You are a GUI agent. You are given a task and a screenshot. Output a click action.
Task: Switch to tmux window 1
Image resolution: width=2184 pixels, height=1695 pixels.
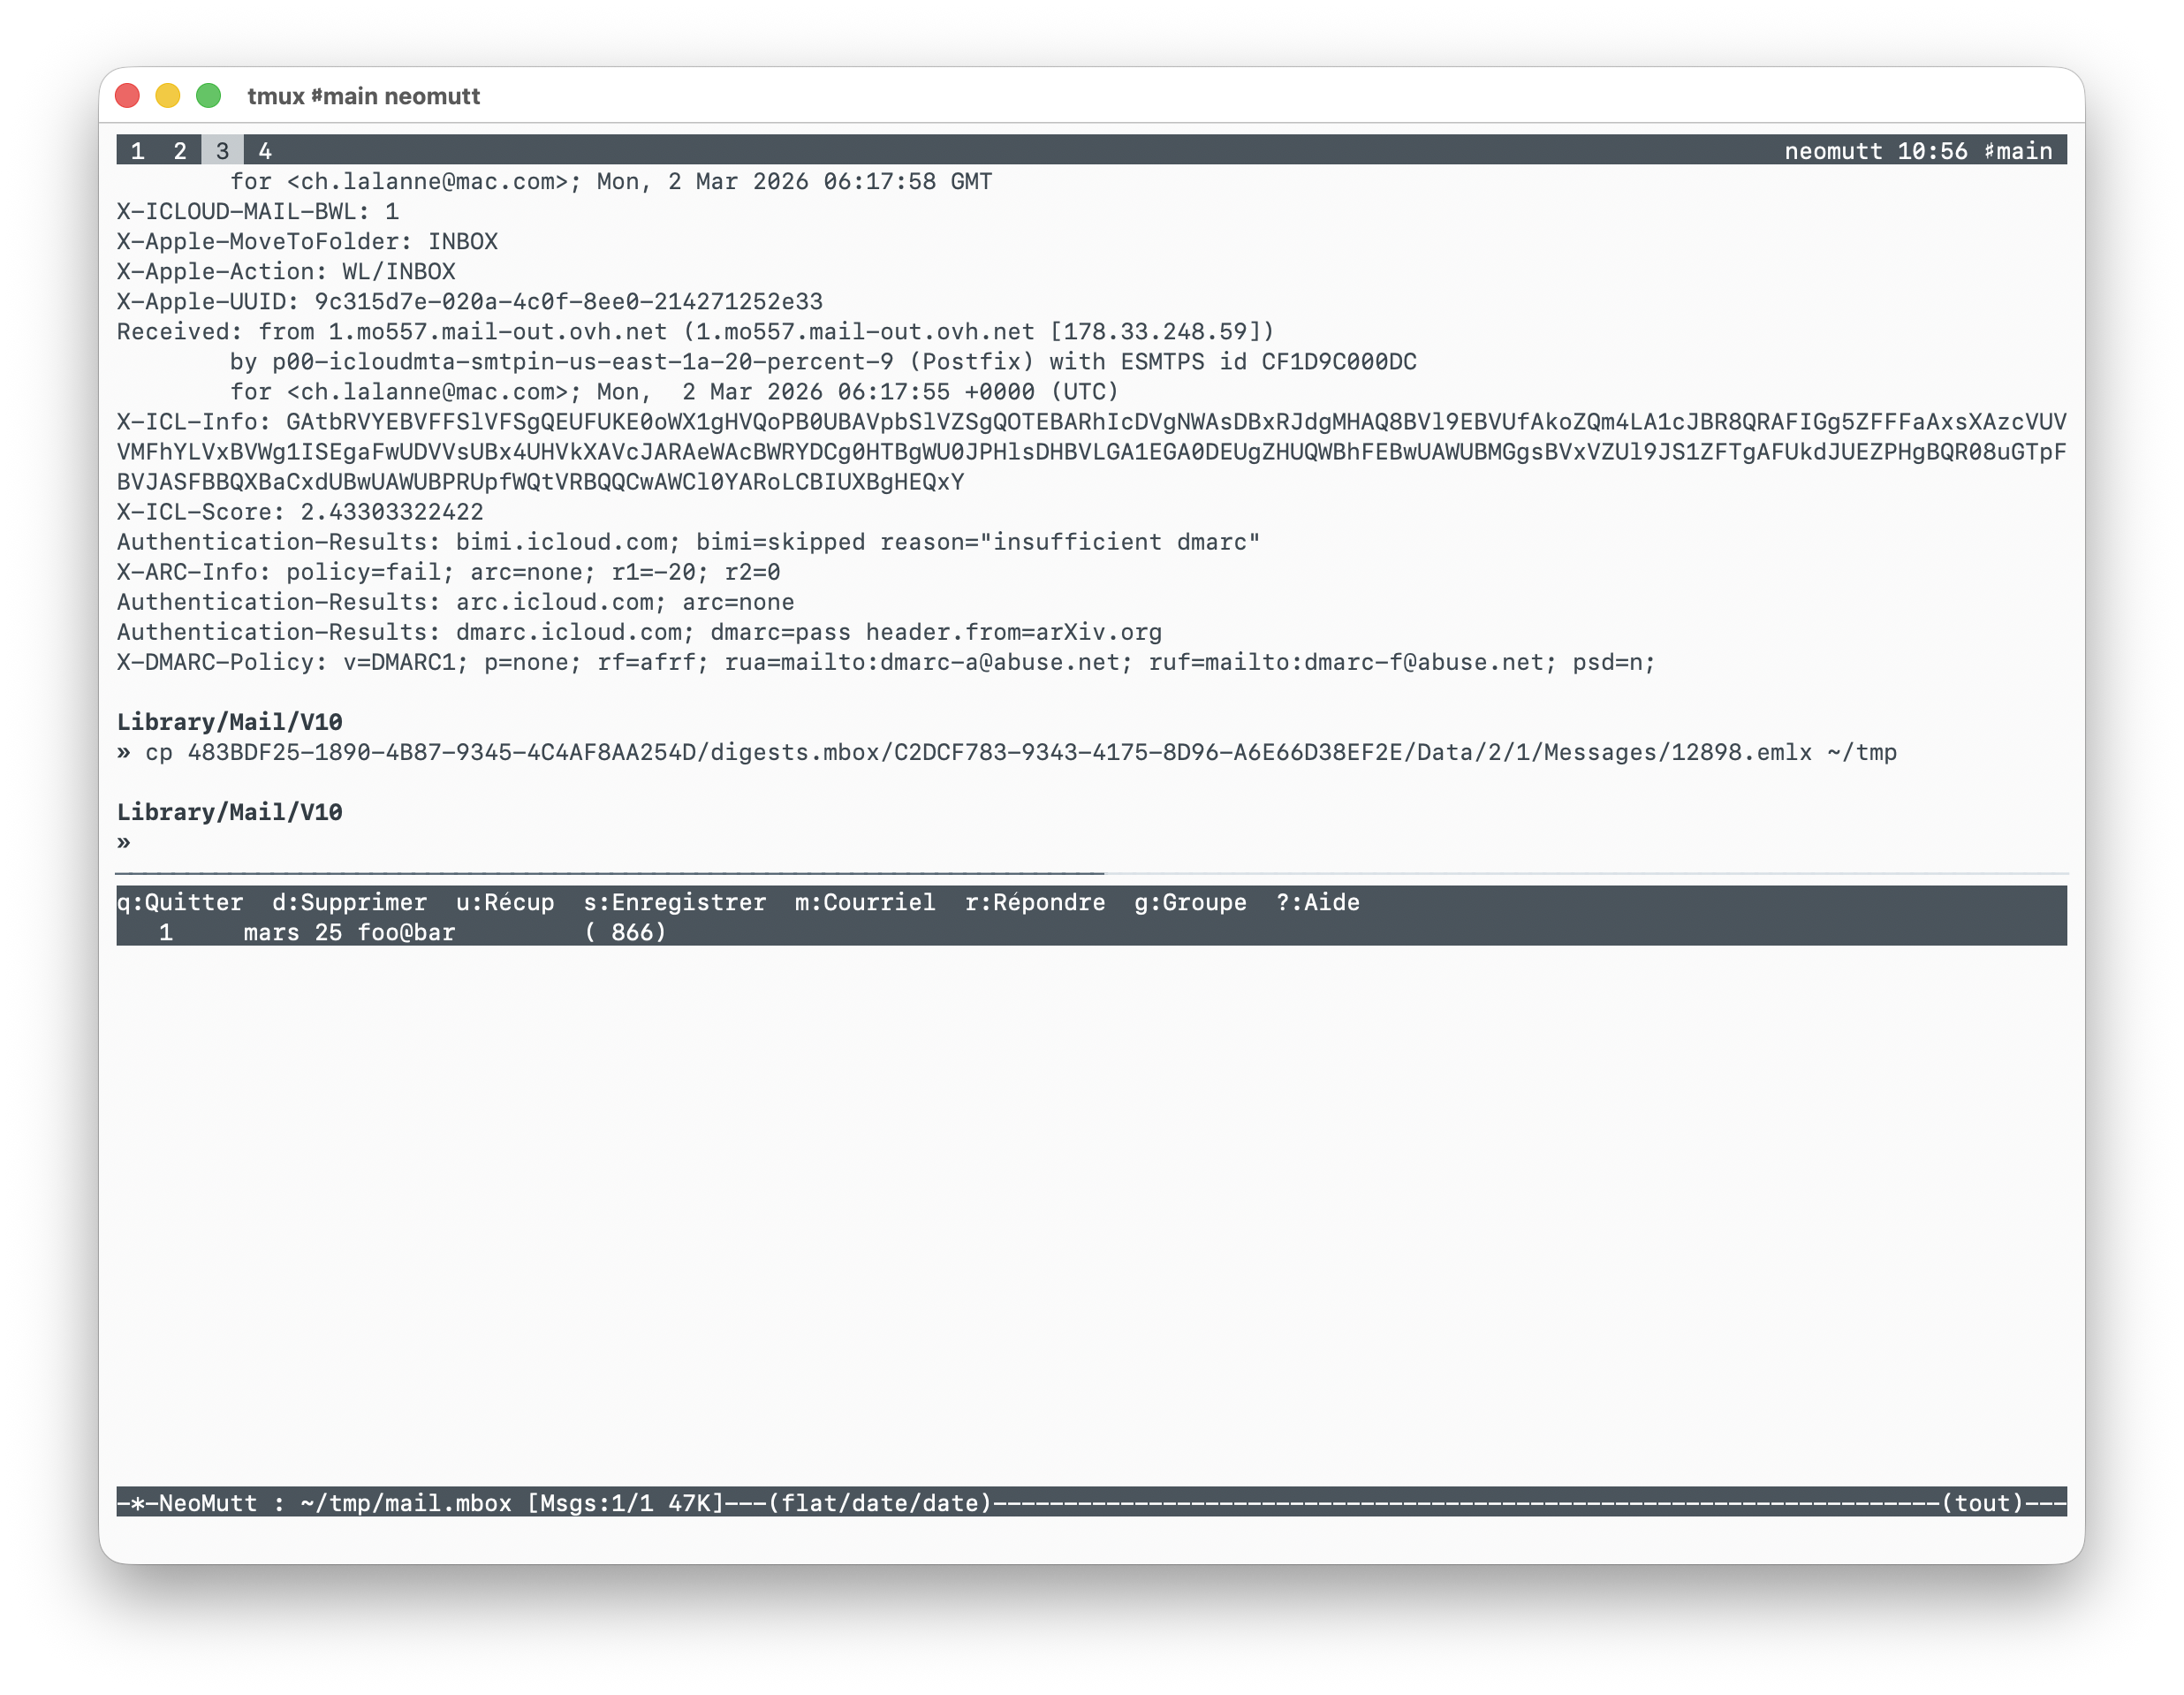click(x=138, y=151)
